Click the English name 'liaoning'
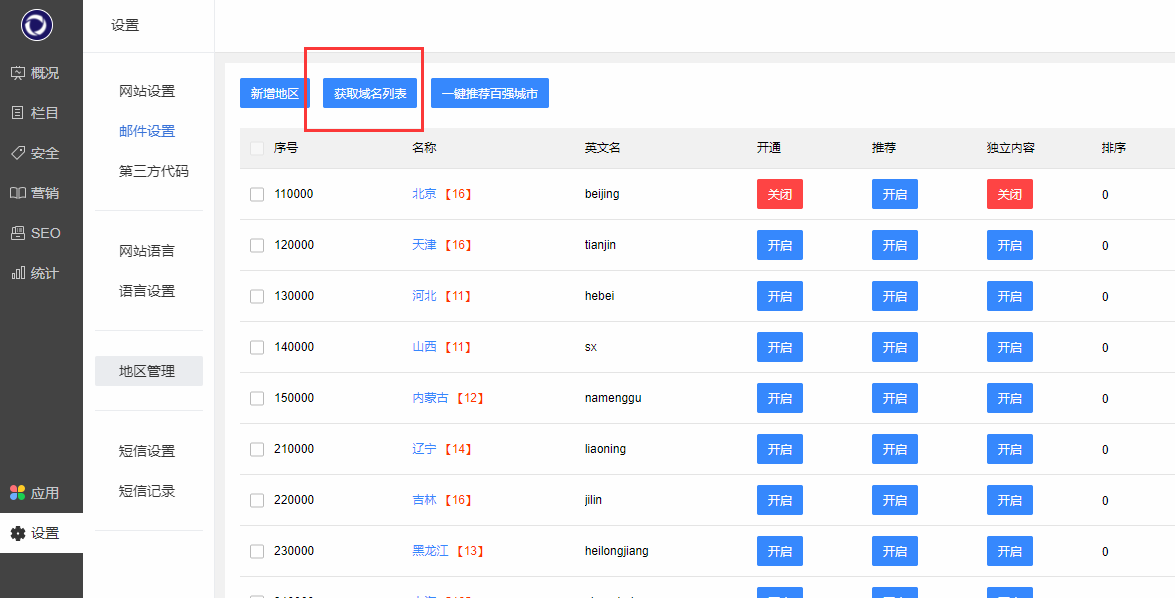 click(x=605, y=449)
